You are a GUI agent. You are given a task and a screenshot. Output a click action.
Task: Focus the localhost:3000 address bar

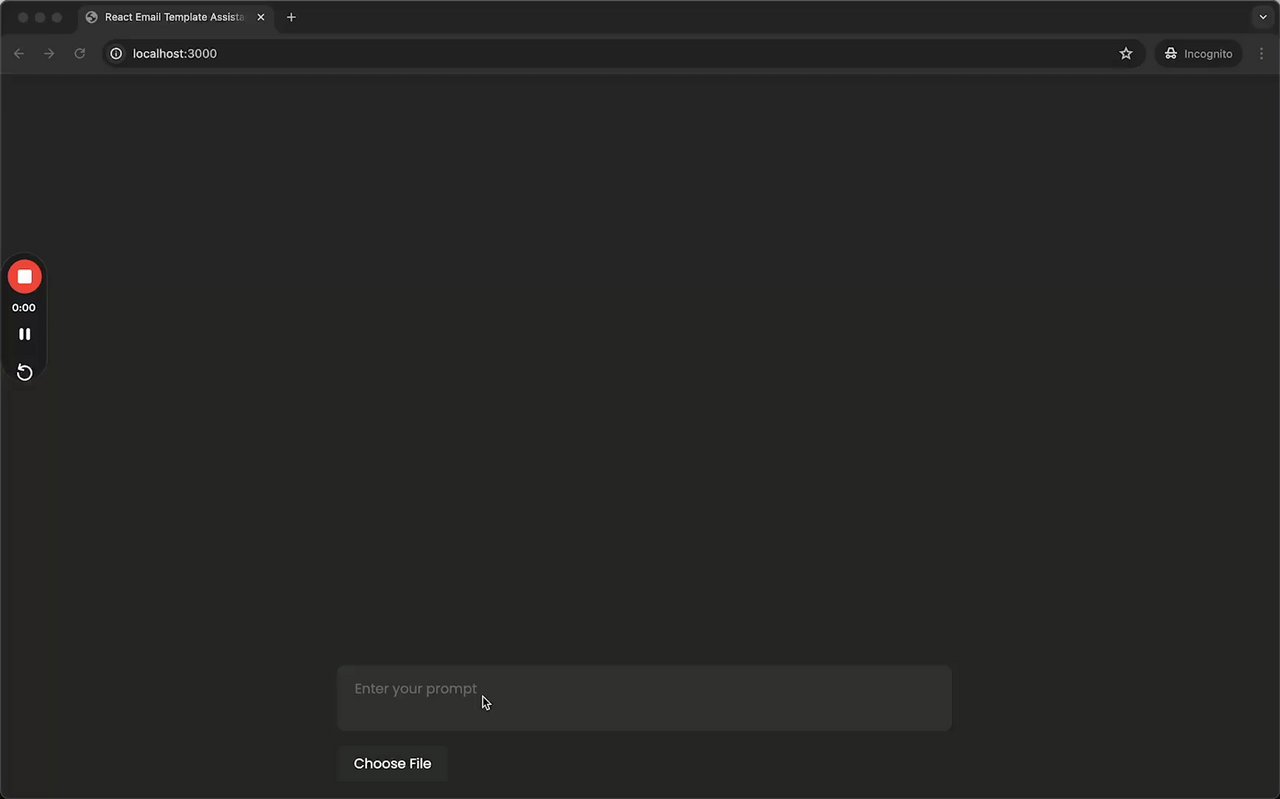[620, 53]
